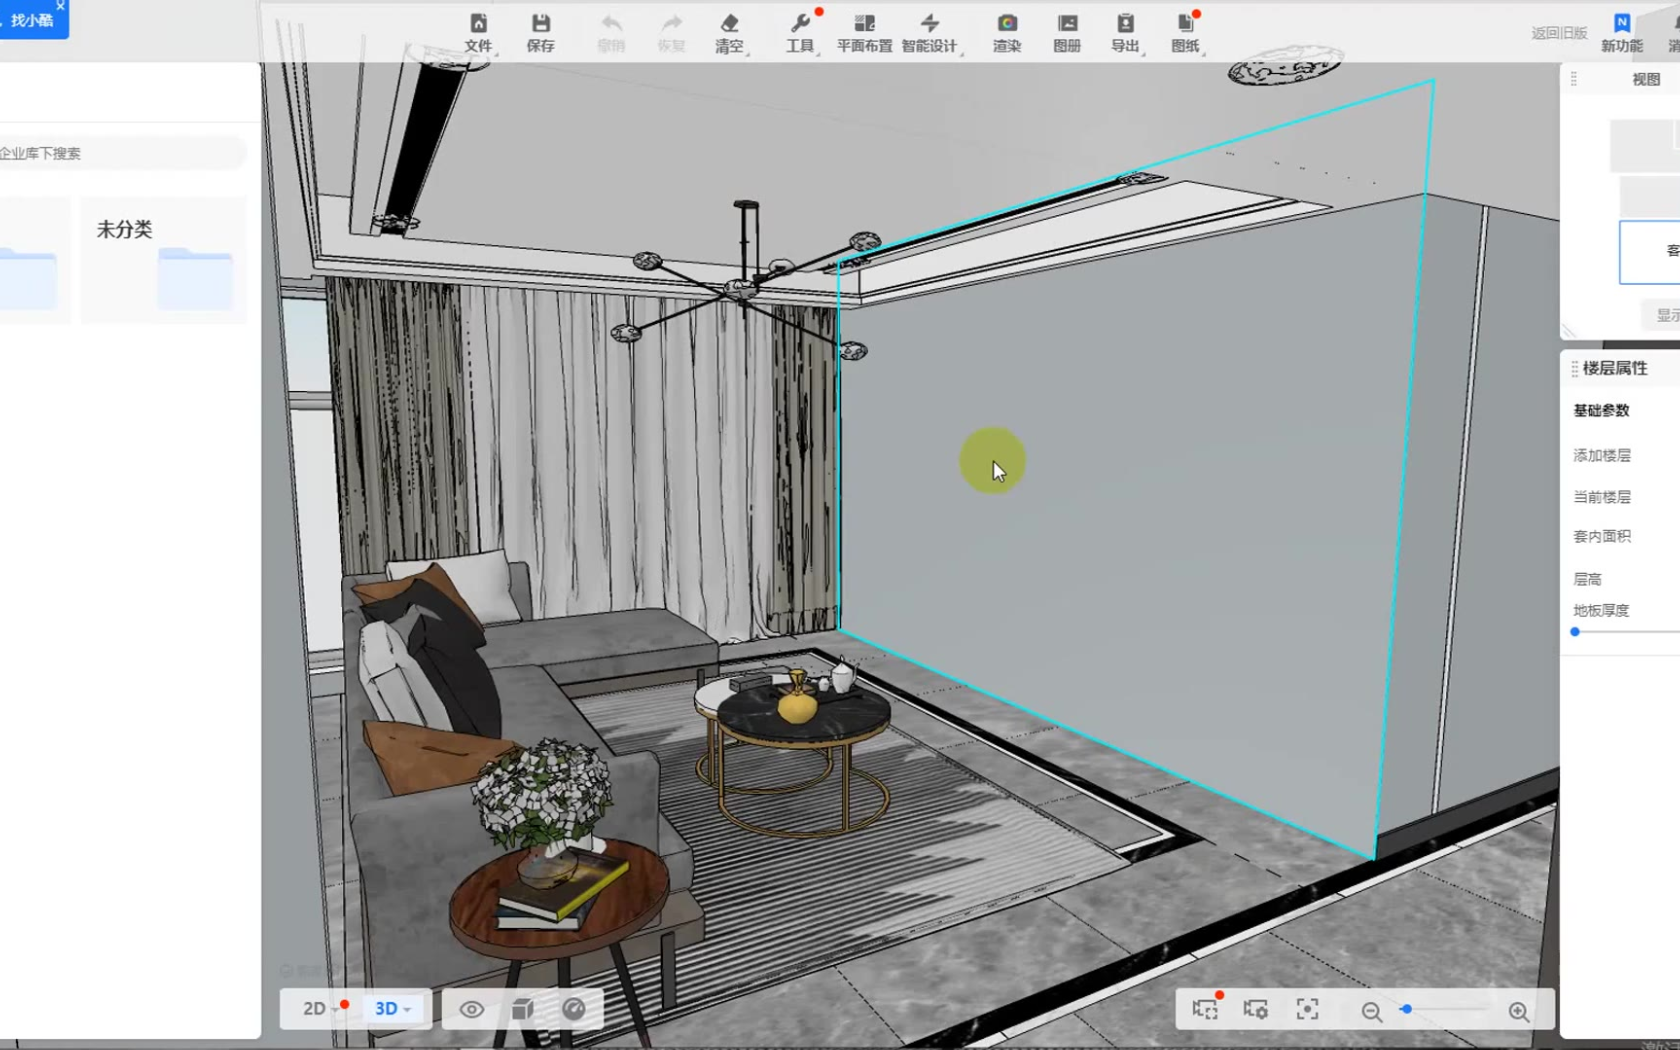Click the 清空 clear eraser icon

(729, 32)
